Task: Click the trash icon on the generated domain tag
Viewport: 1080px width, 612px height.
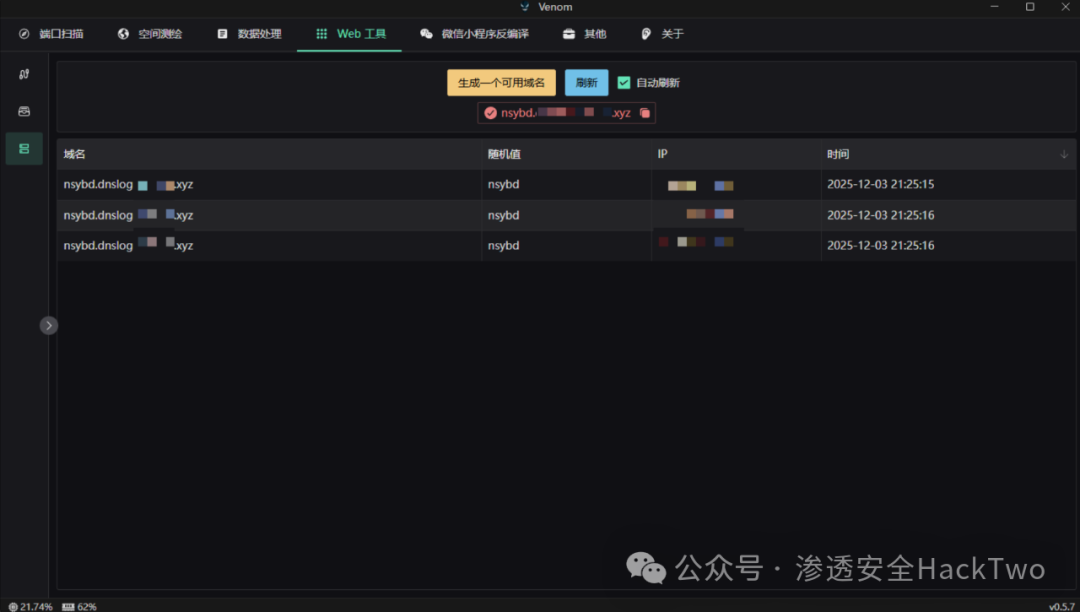Action: pos(644,112)
